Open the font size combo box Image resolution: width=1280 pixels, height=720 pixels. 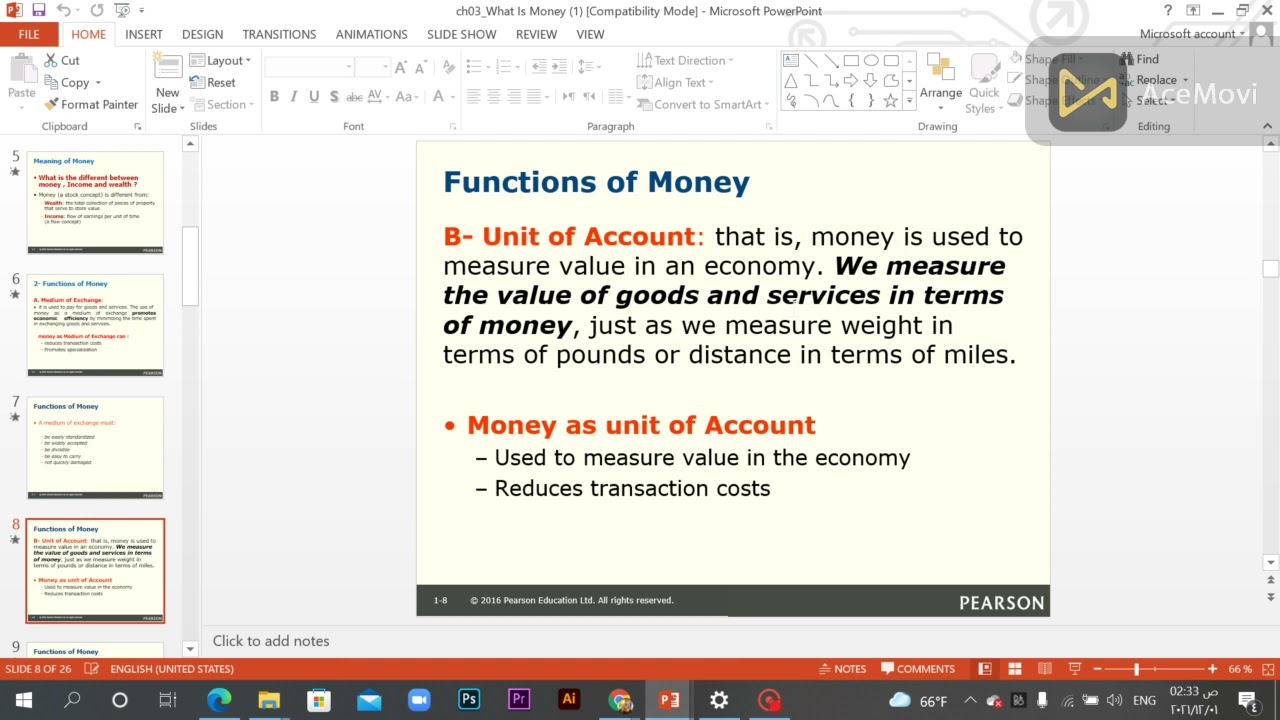coord(372,67)
